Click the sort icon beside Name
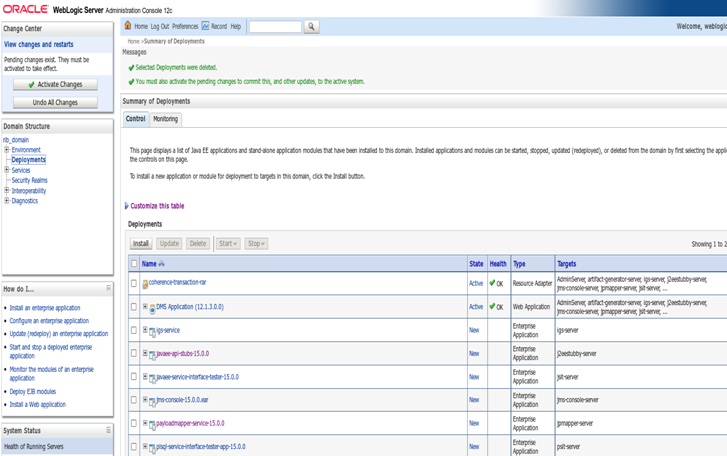Screen dimensions: 727x456 tap(161, 264)
